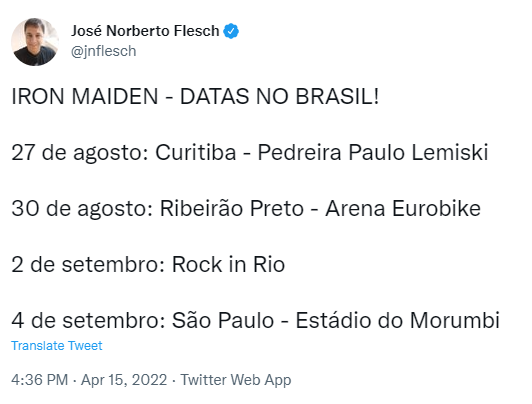Open José Norberto Flesch's profile photo
This screenshot has height=404, width=532.
(x=35, y=42)
